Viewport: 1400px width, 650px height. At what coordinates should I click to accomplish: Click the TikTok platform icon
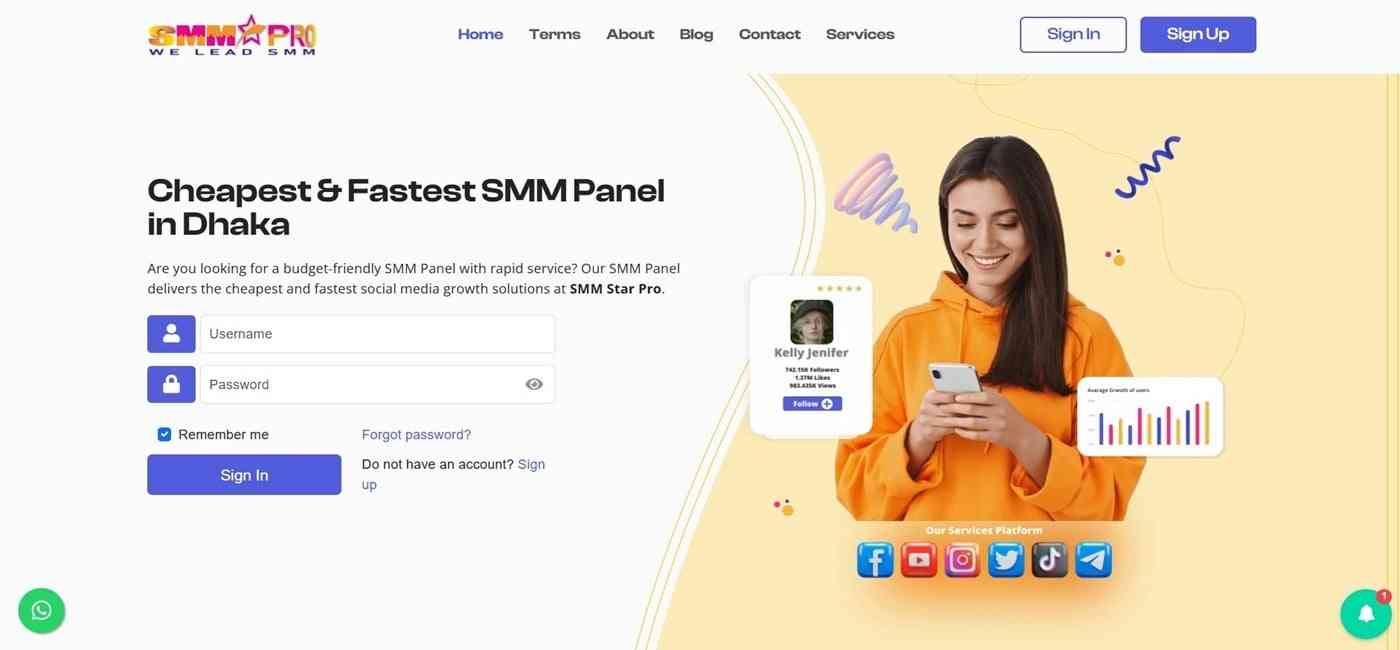coord(1050,560)
